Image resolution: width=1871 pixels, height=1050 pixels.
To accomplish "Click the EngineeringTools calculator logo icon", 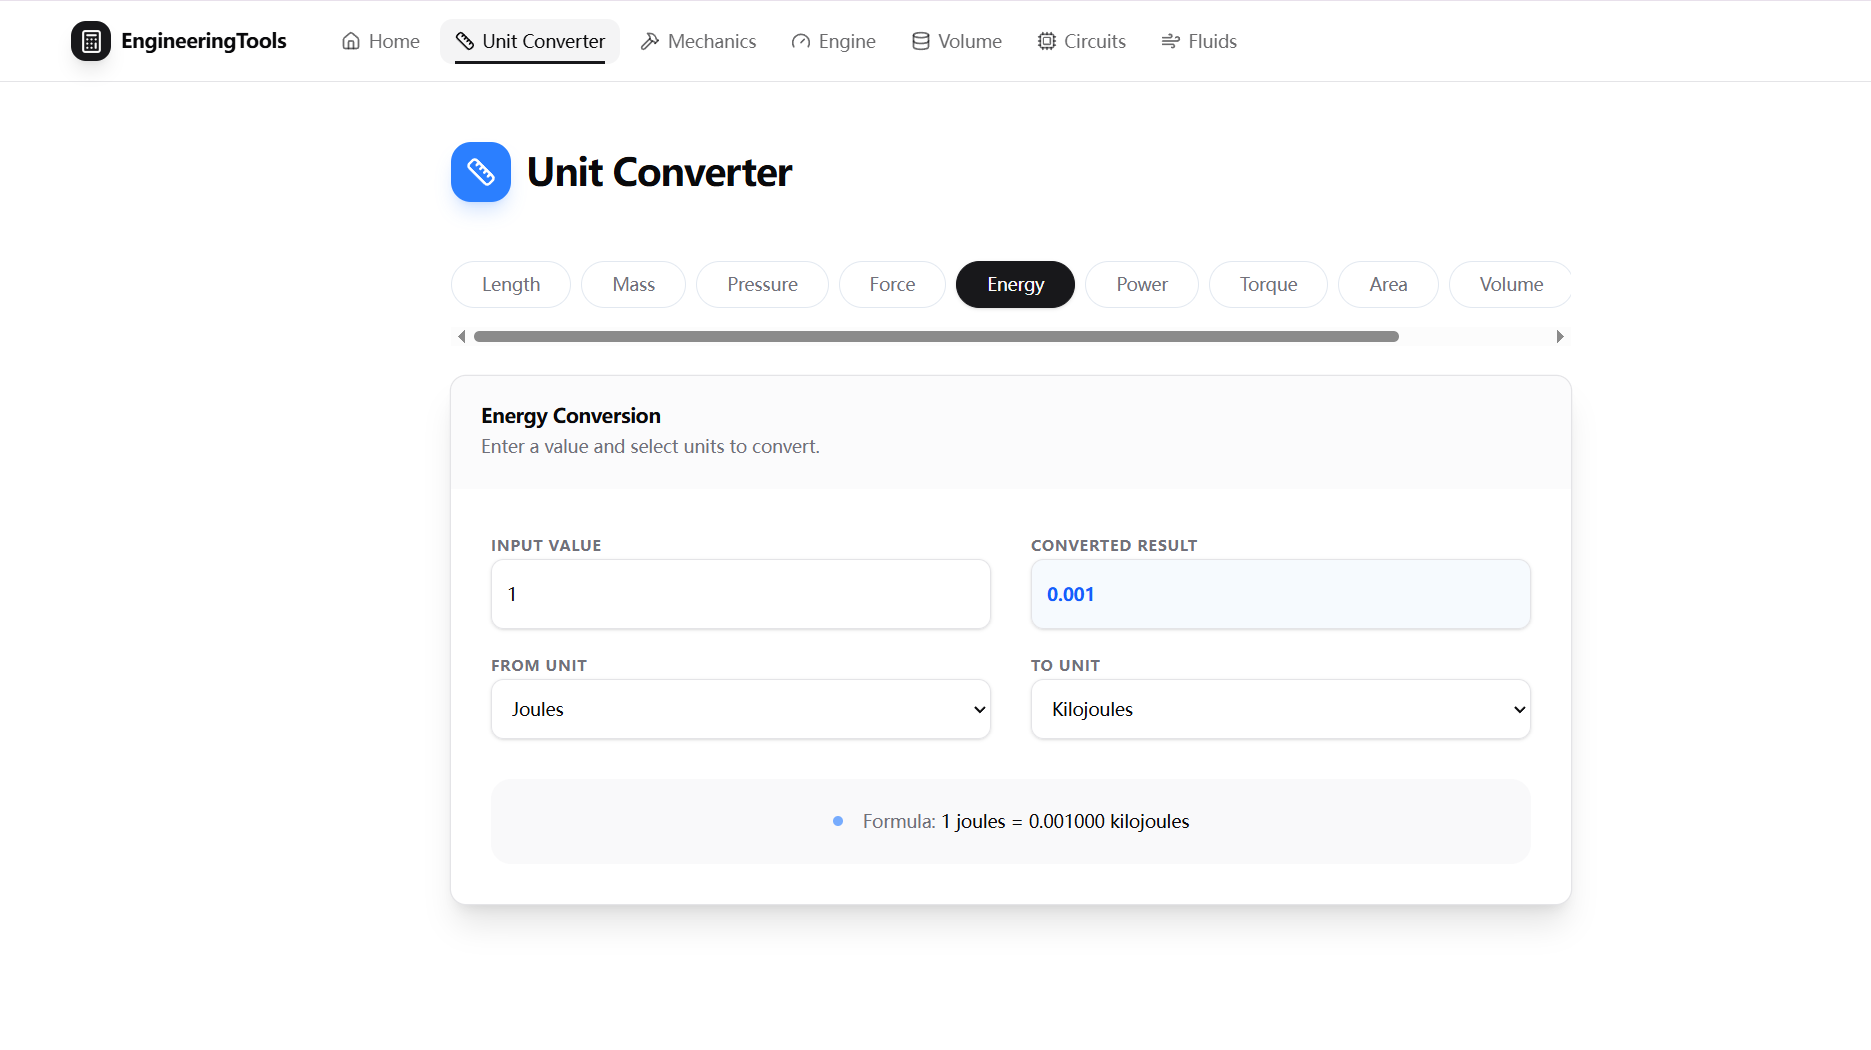I will (91, 41).
